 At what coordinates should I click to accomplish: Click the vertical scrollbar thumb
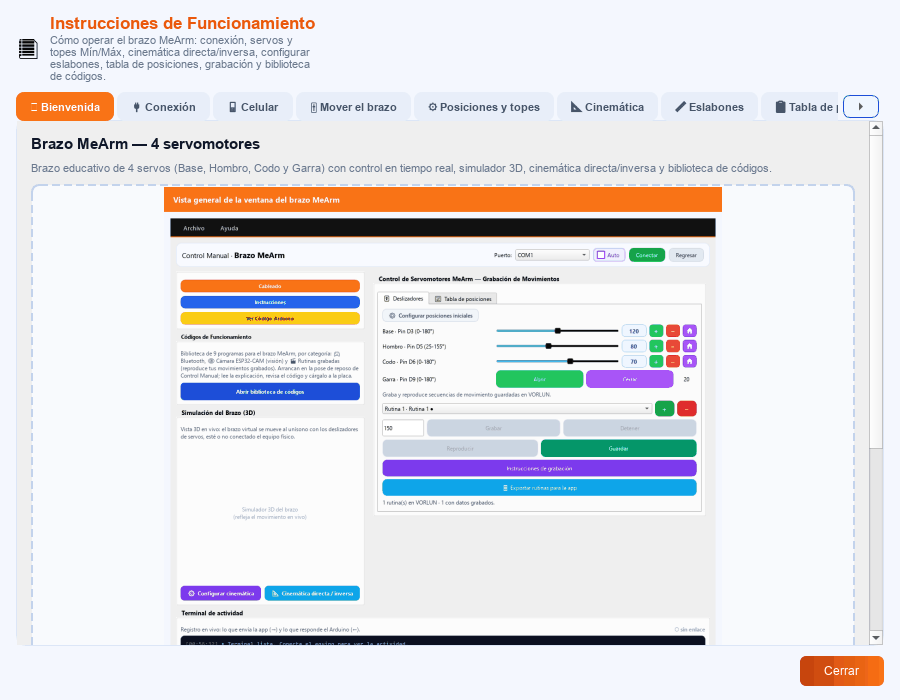click(876, 291)
